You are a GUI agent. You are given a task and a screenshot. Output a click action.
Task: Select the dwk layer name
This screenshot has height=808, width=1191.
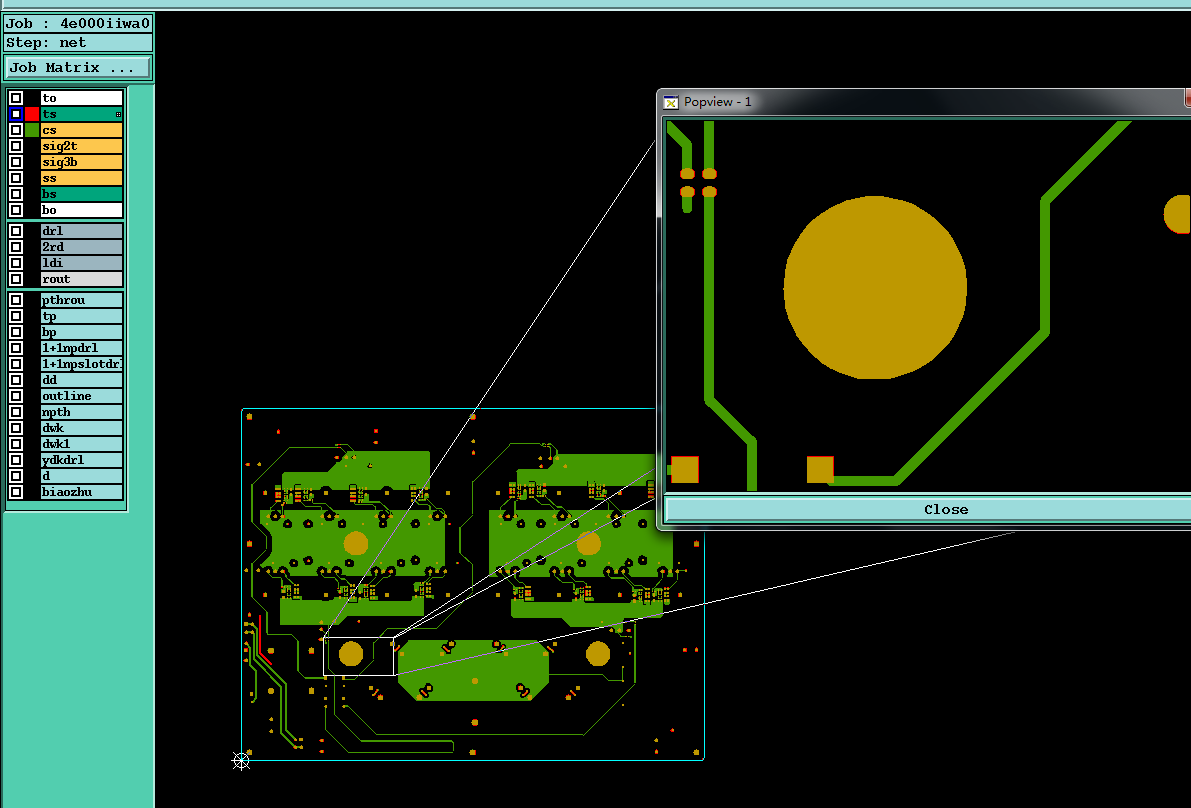81,428
